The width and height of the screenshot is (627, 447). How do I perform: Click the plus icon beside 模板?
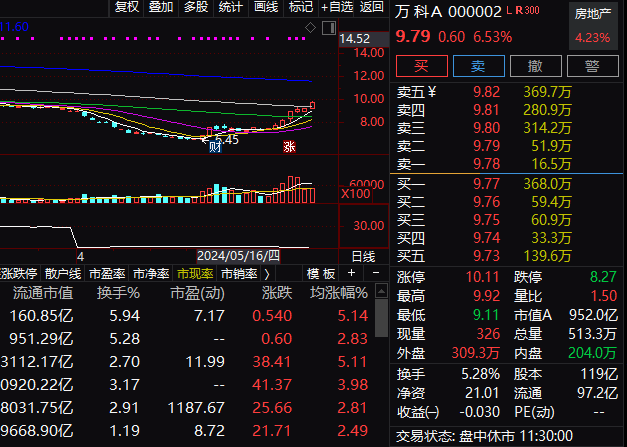click(x=351, y=273)
